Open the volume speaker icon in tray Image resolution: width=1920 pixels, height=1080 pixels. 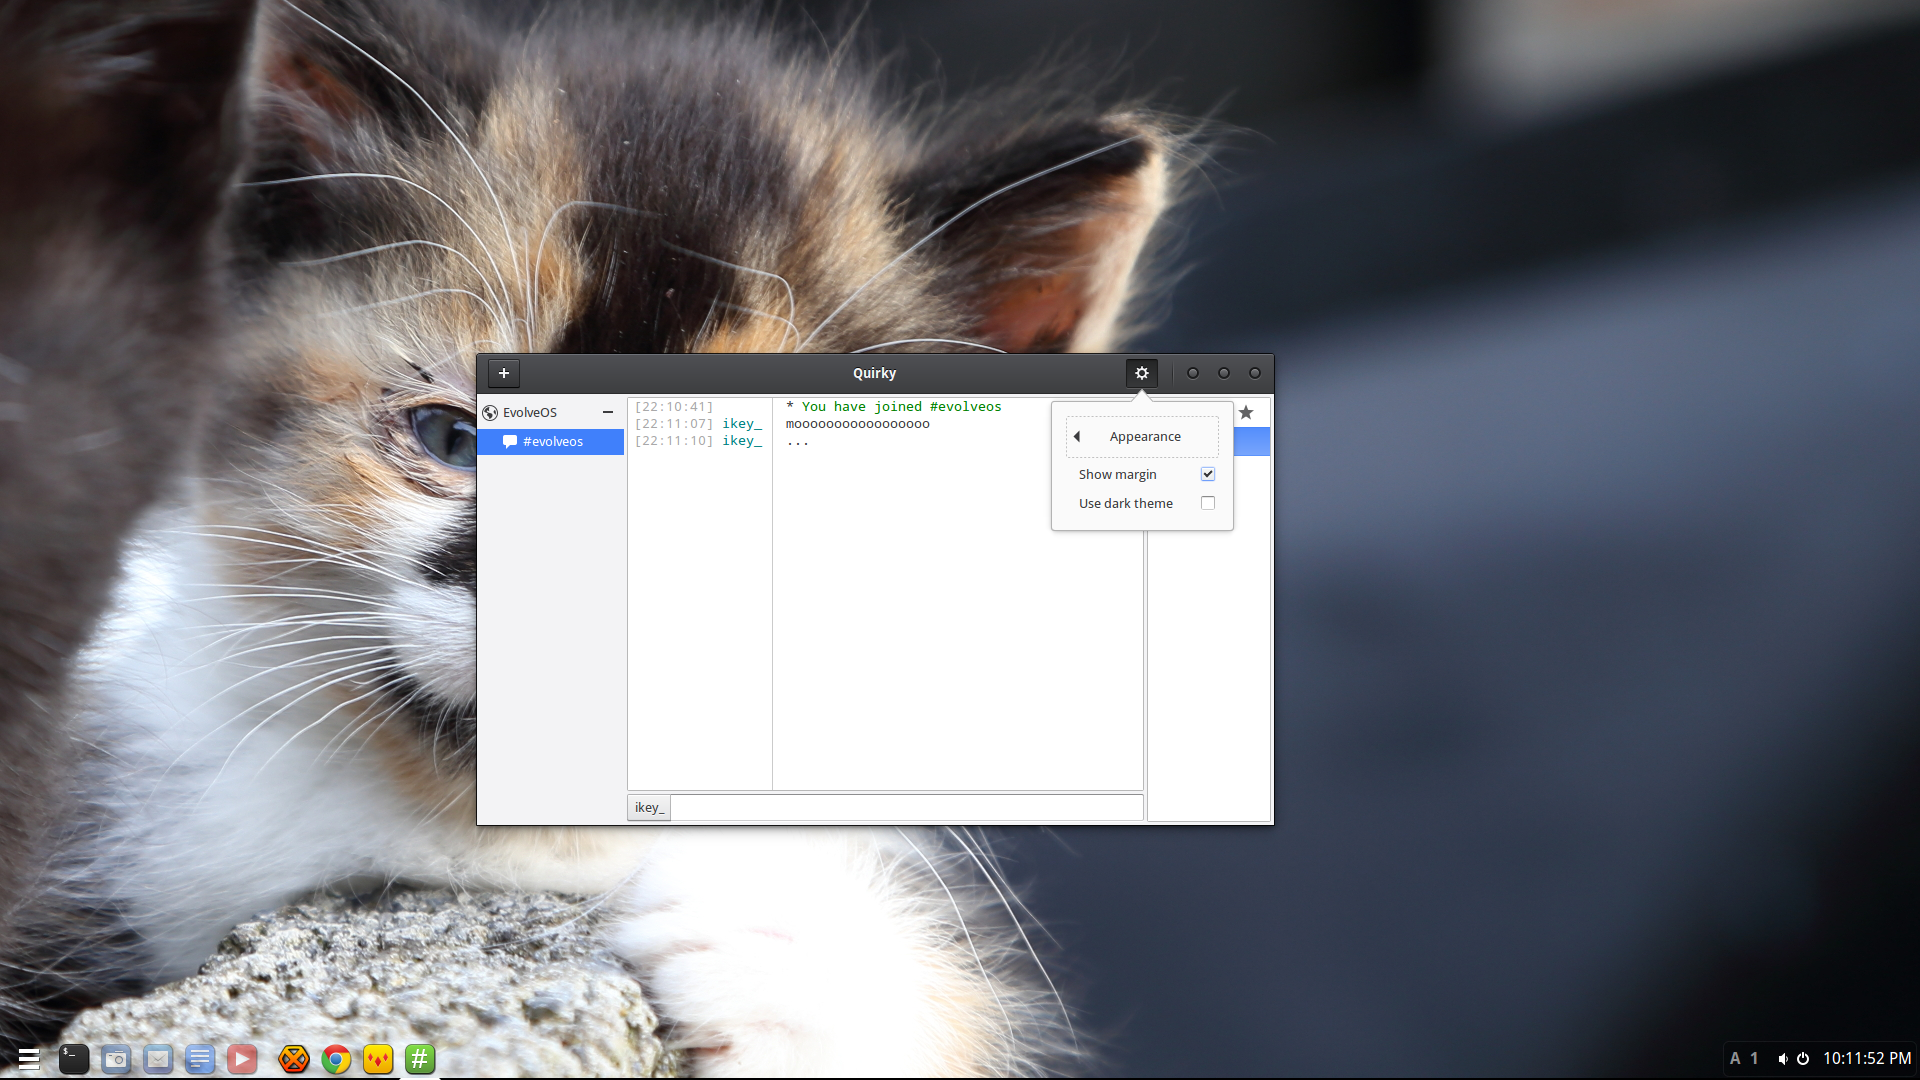click(1782, 1058)
